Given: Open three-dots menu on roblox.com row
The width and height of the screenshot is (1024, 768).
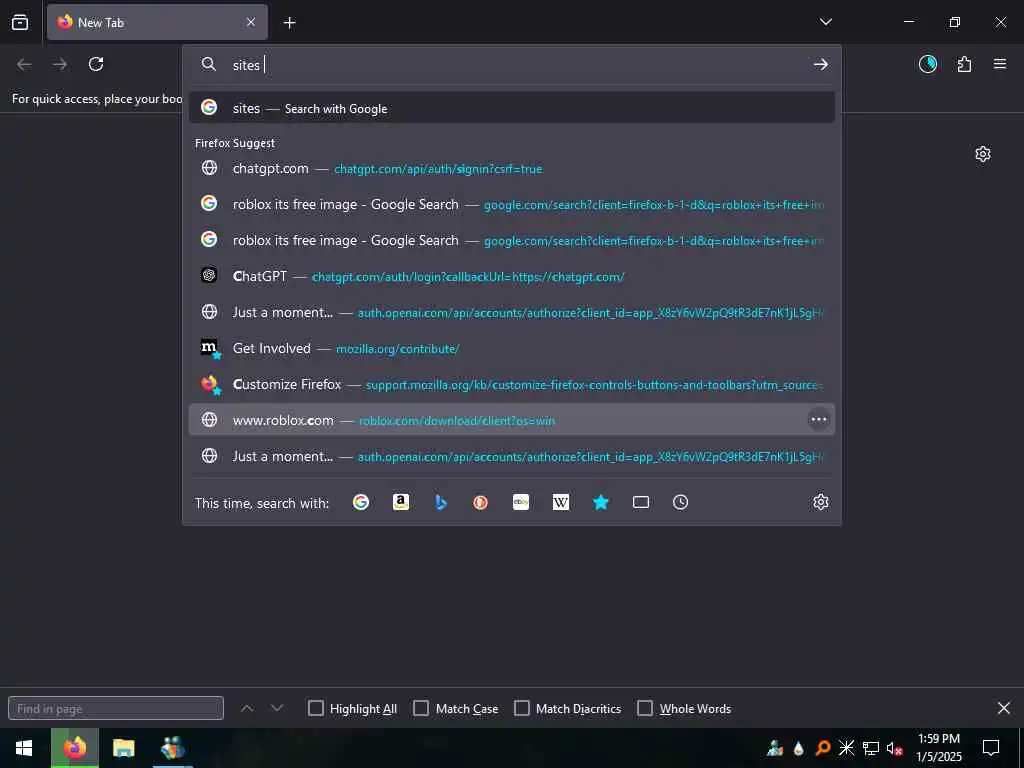Looking at the screenshot, I should tap(819, 419).
